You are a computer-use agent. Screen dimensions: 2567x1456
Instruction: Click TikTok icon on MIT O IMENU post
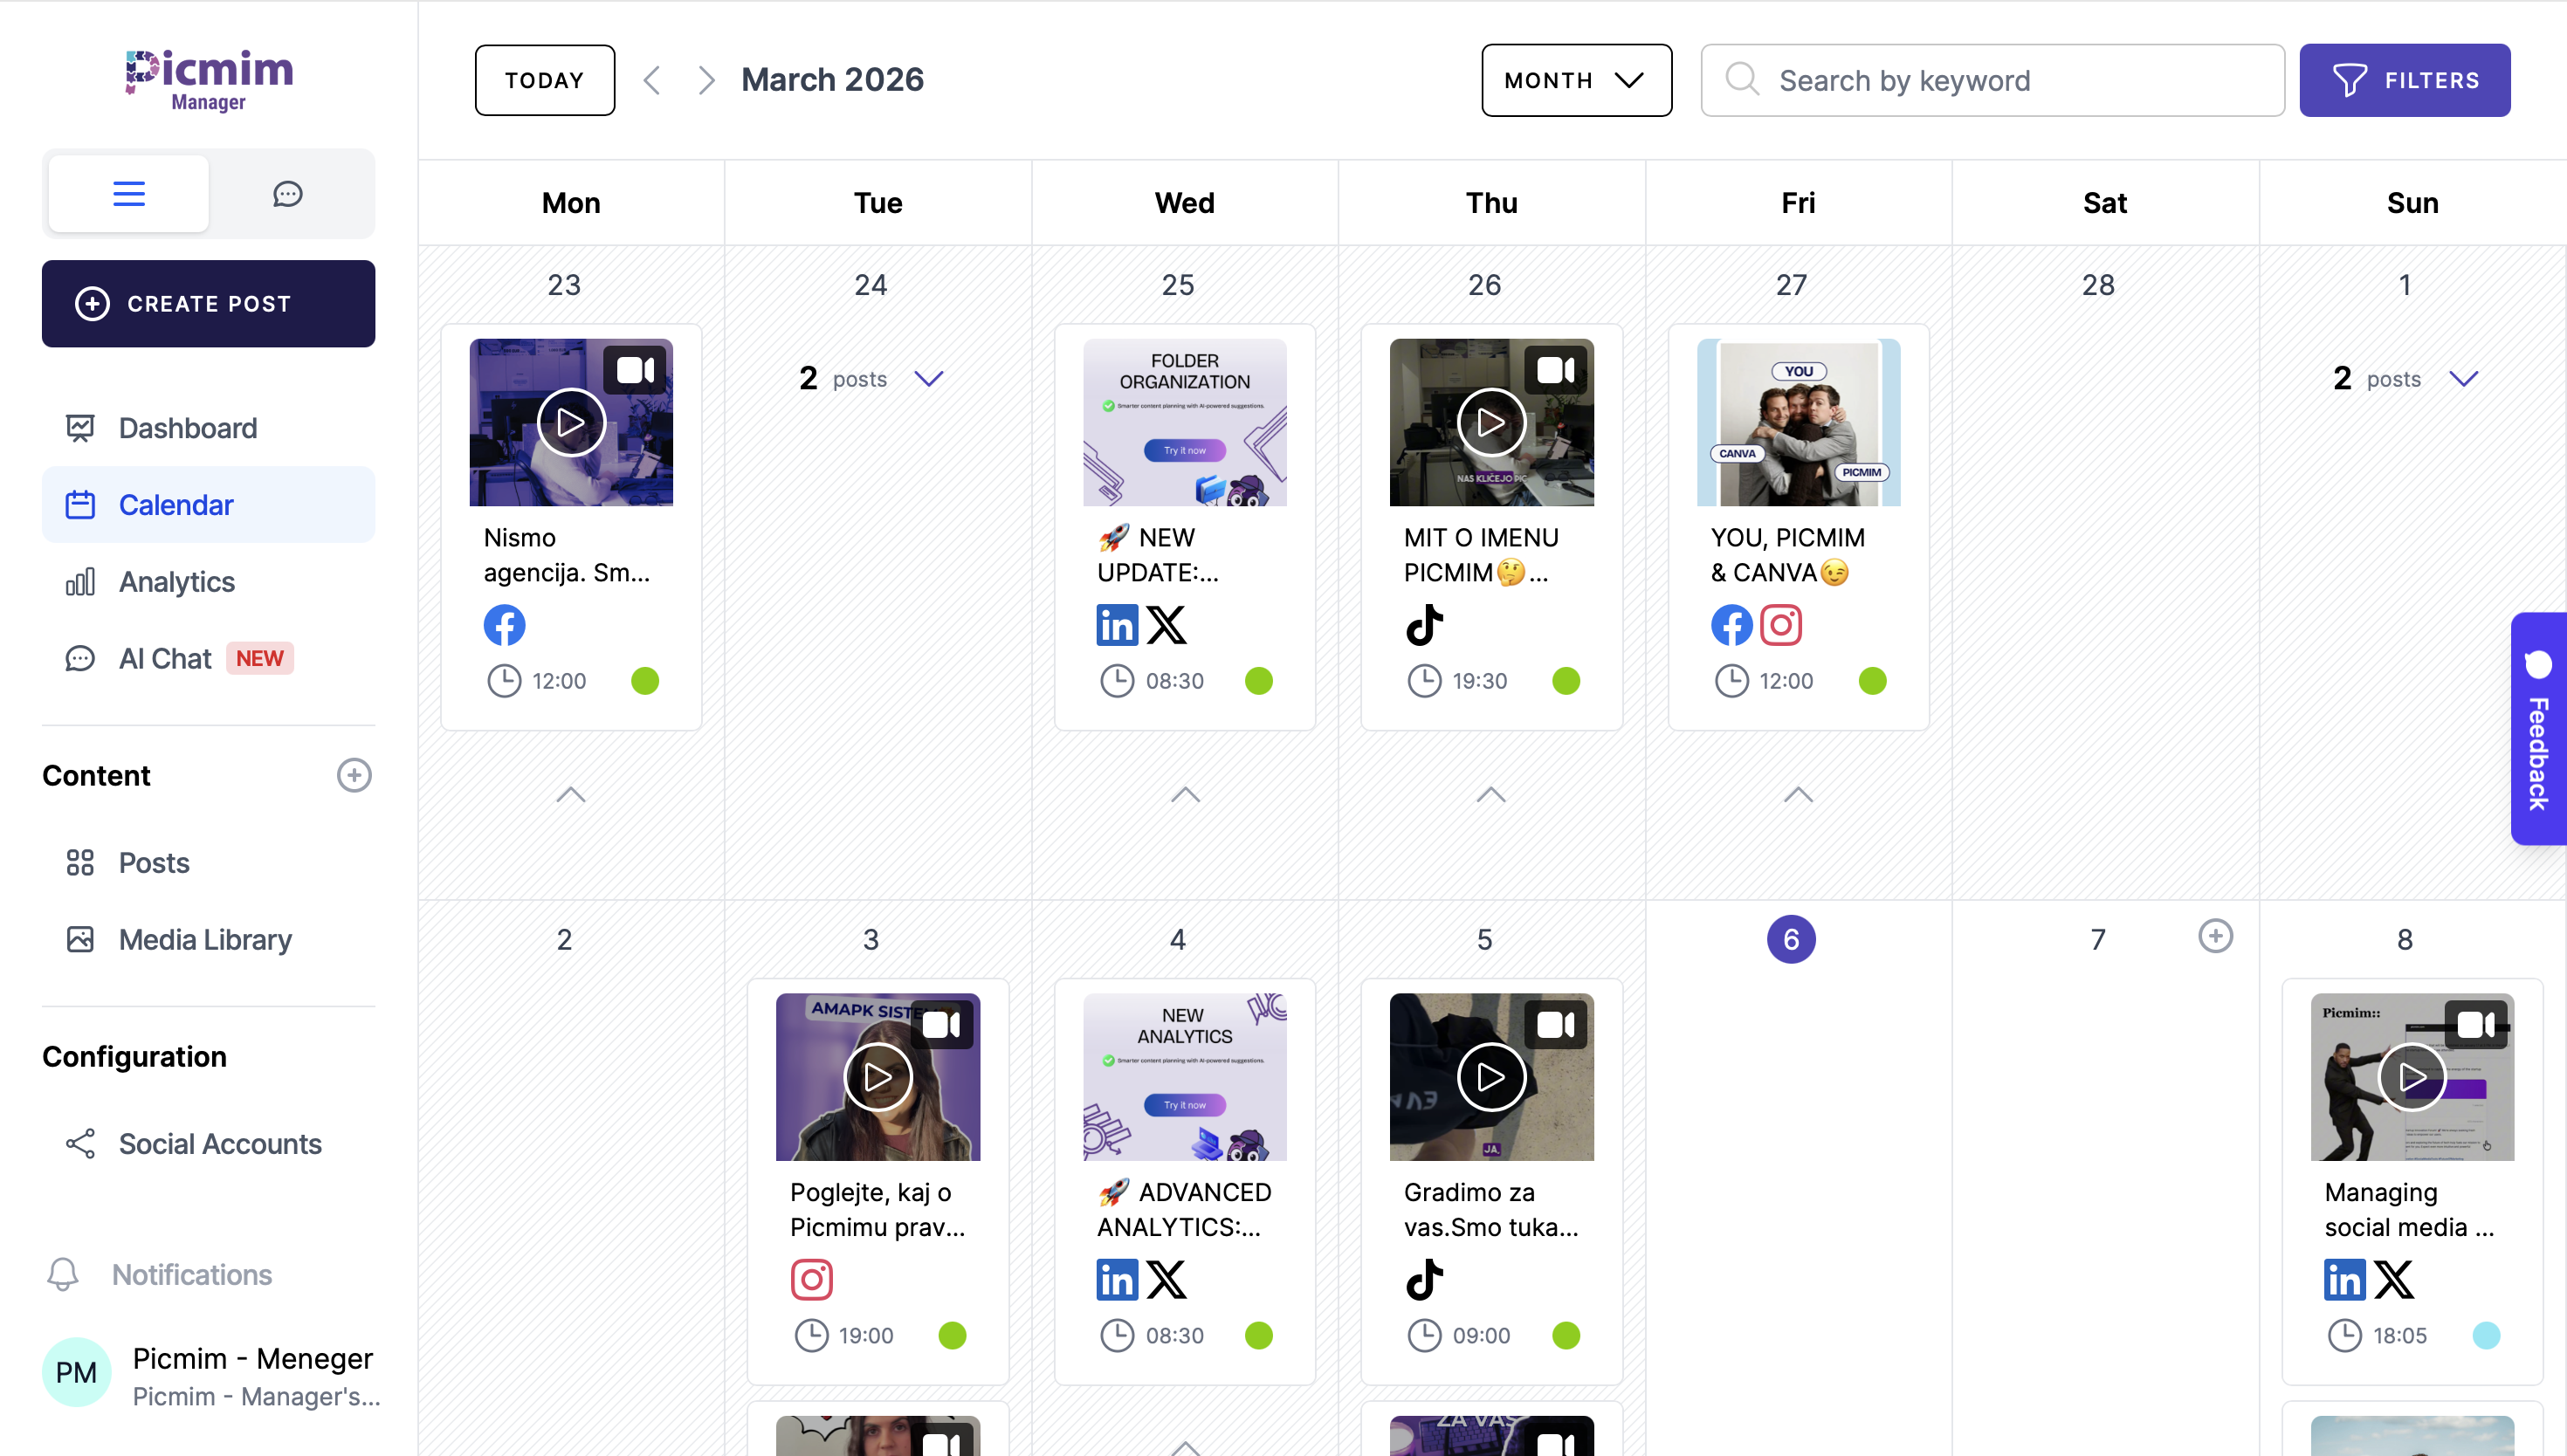[x=1424, y=625]
